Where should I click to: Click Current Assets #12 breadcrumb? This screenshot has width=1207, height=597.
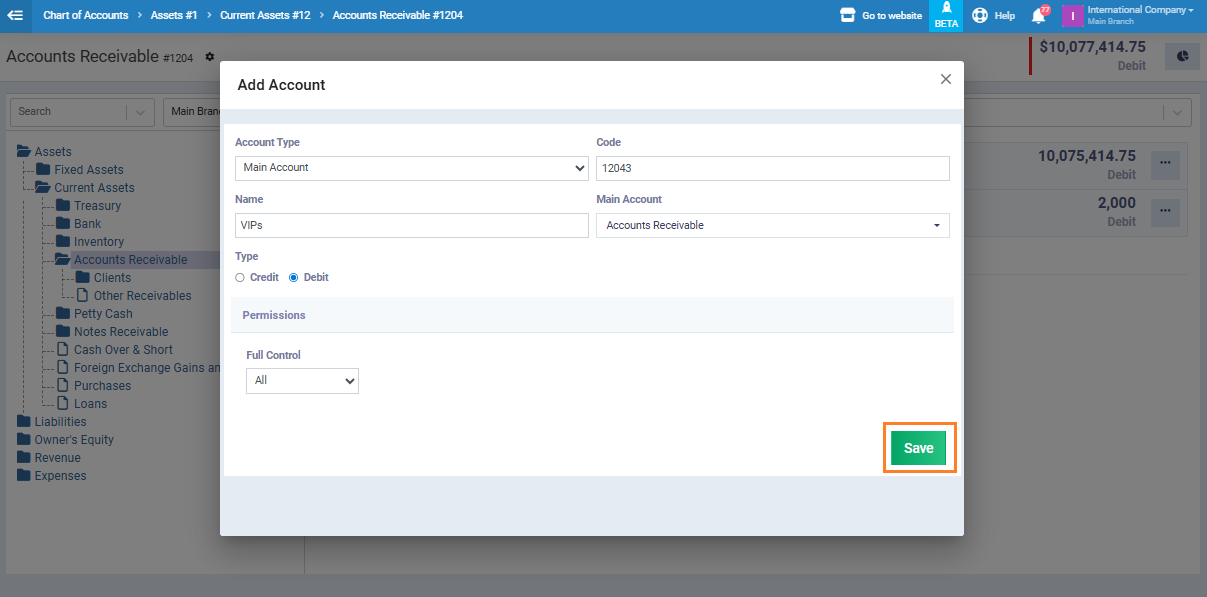click(x=265, y=15)
